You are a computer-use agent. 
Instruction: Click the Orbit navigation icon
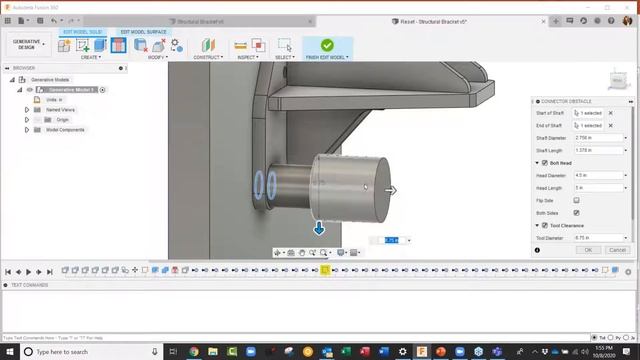click(278, 253)
